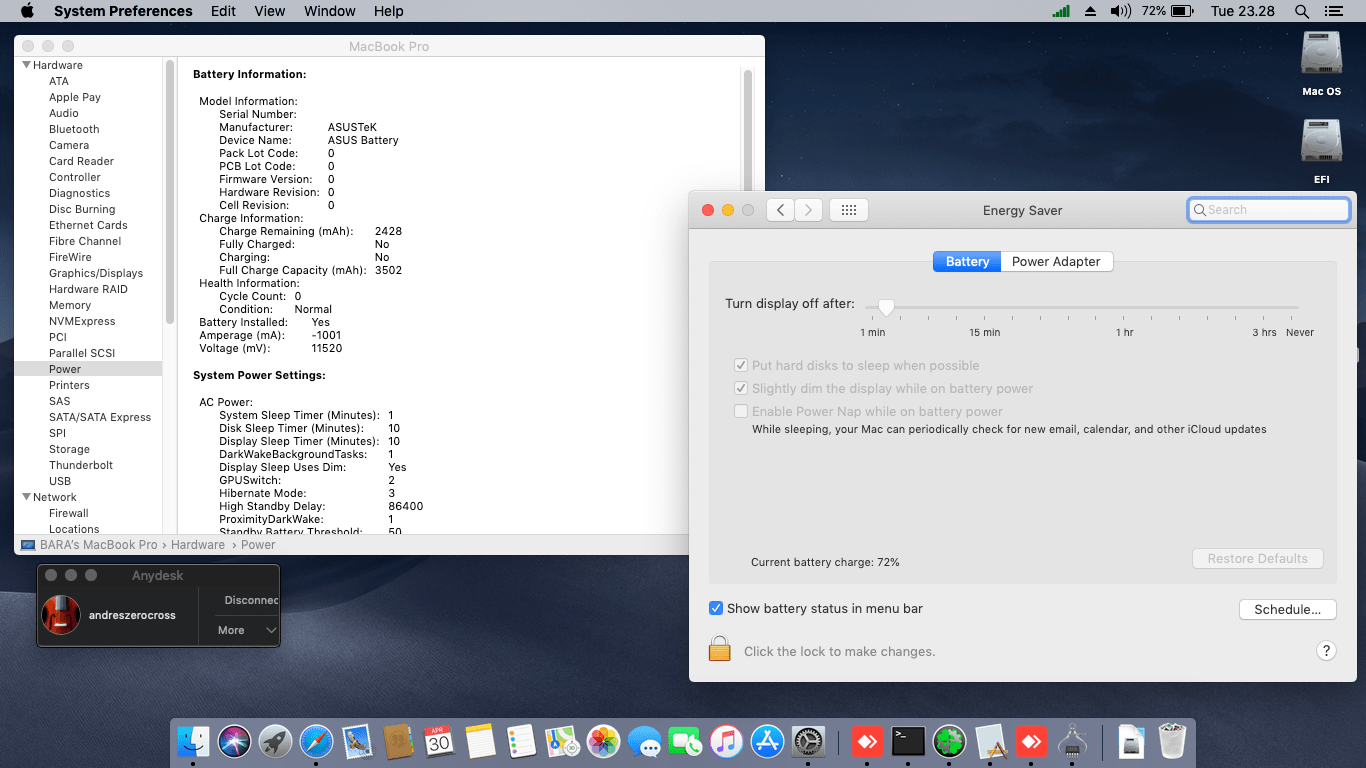Open Terminal from the Dock
The height and width of the screenshot is (768, 1366).
pos(908,742)
